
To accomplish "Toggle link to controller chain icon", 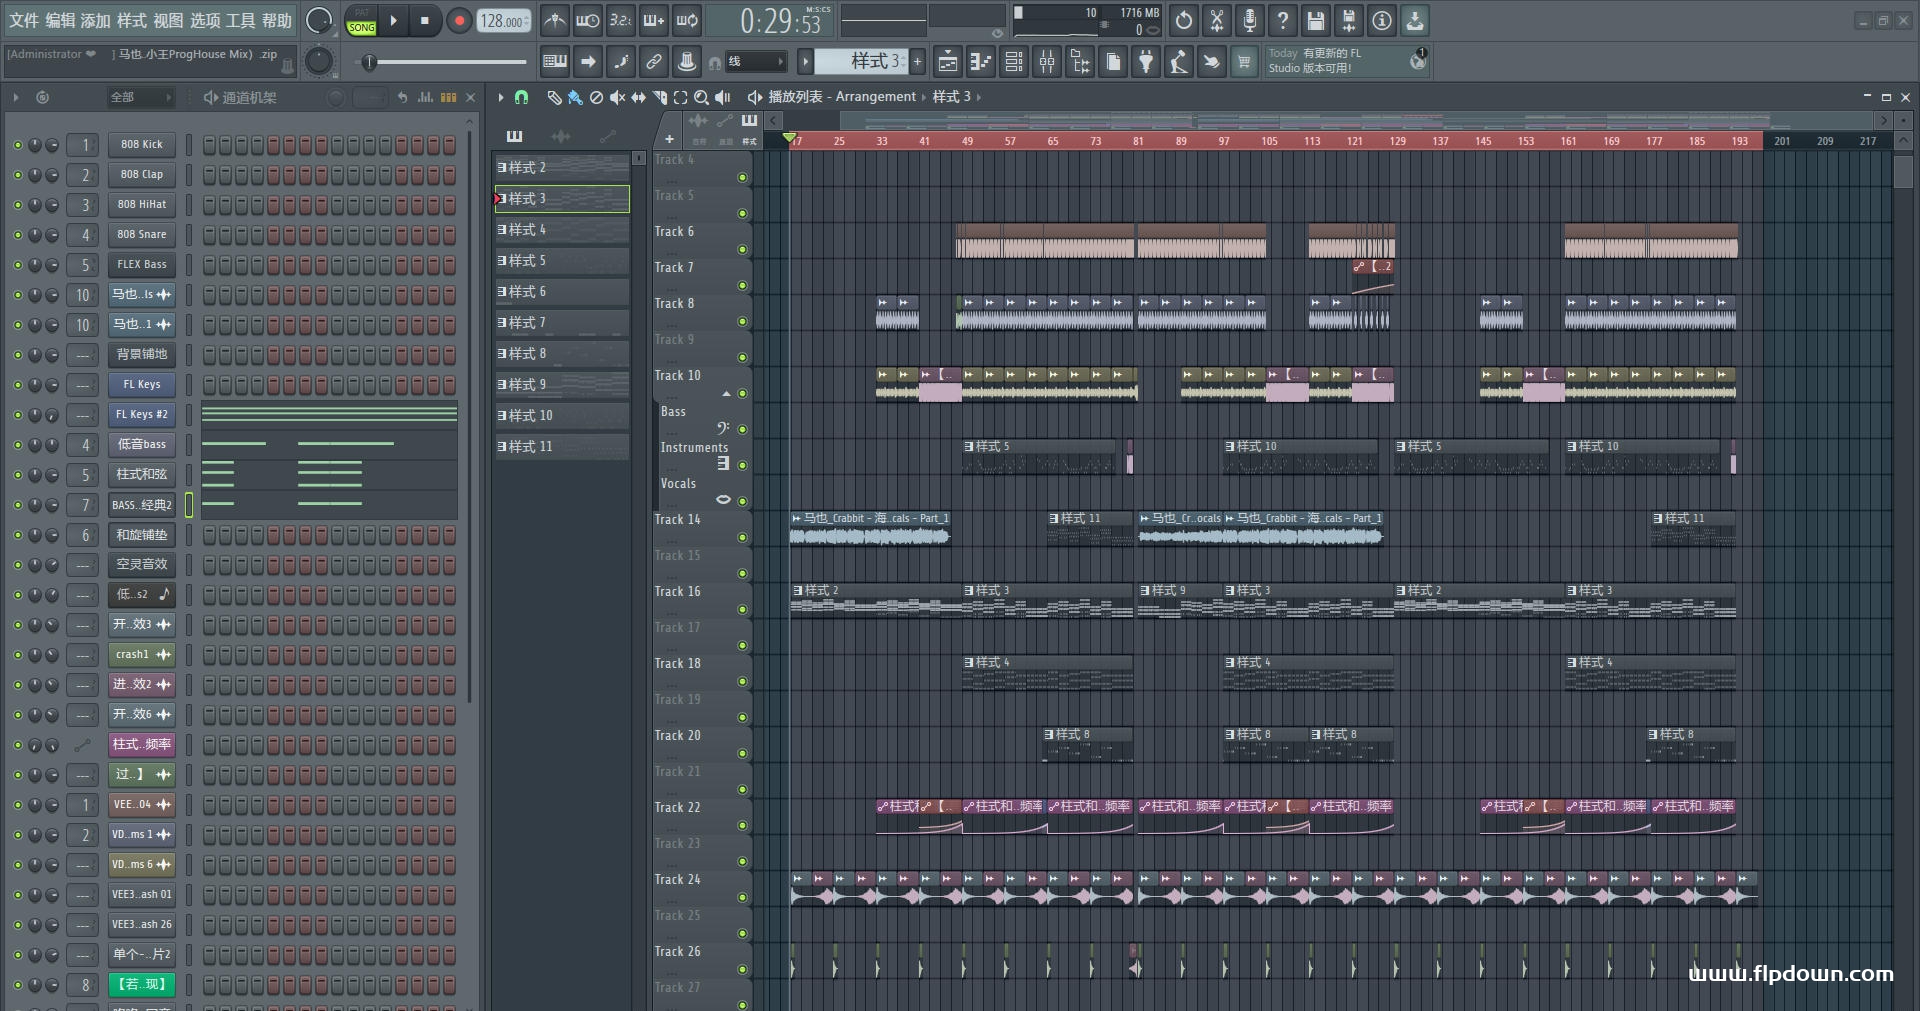I will coord(654,62).
